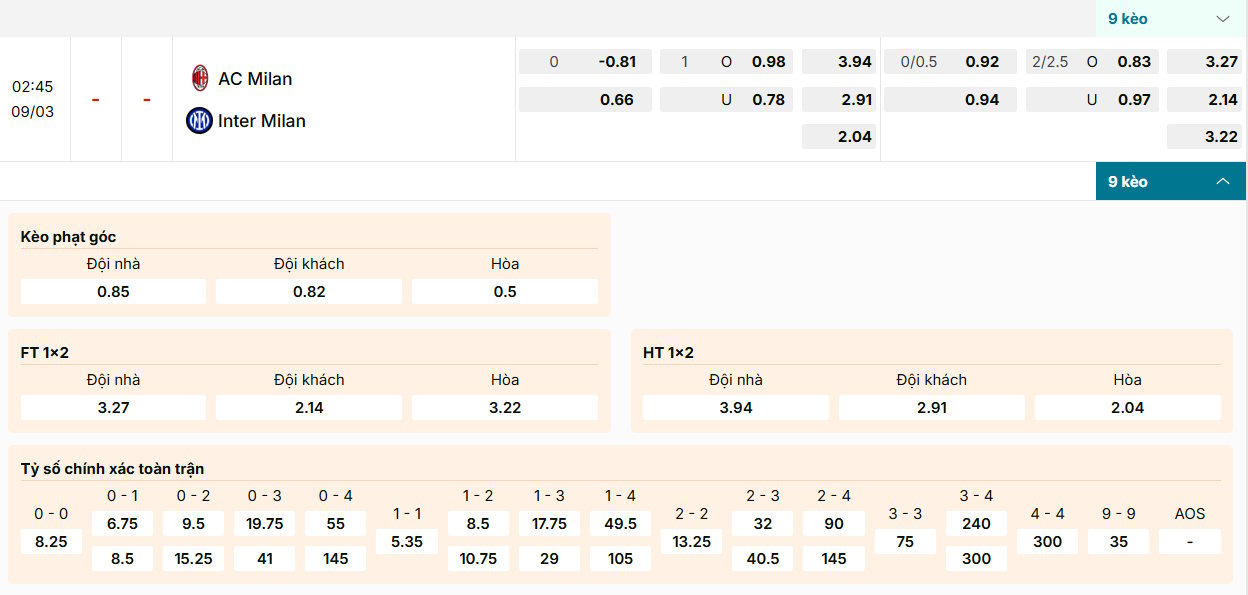
Task: Select exact score 1 - 1 odds 5.35
Action: tap(406, 541)
